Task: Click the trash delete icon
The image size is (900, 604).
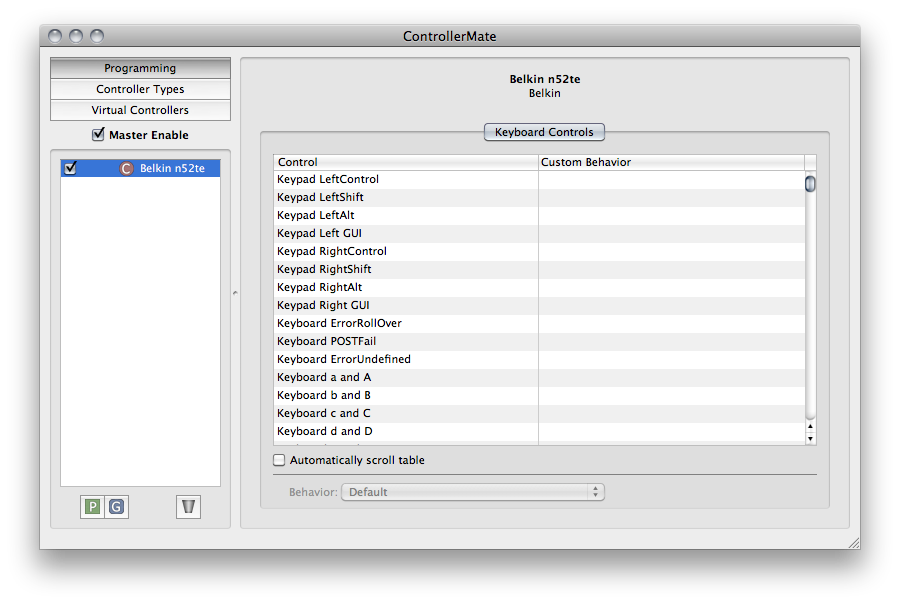Action: pos(188,506)
